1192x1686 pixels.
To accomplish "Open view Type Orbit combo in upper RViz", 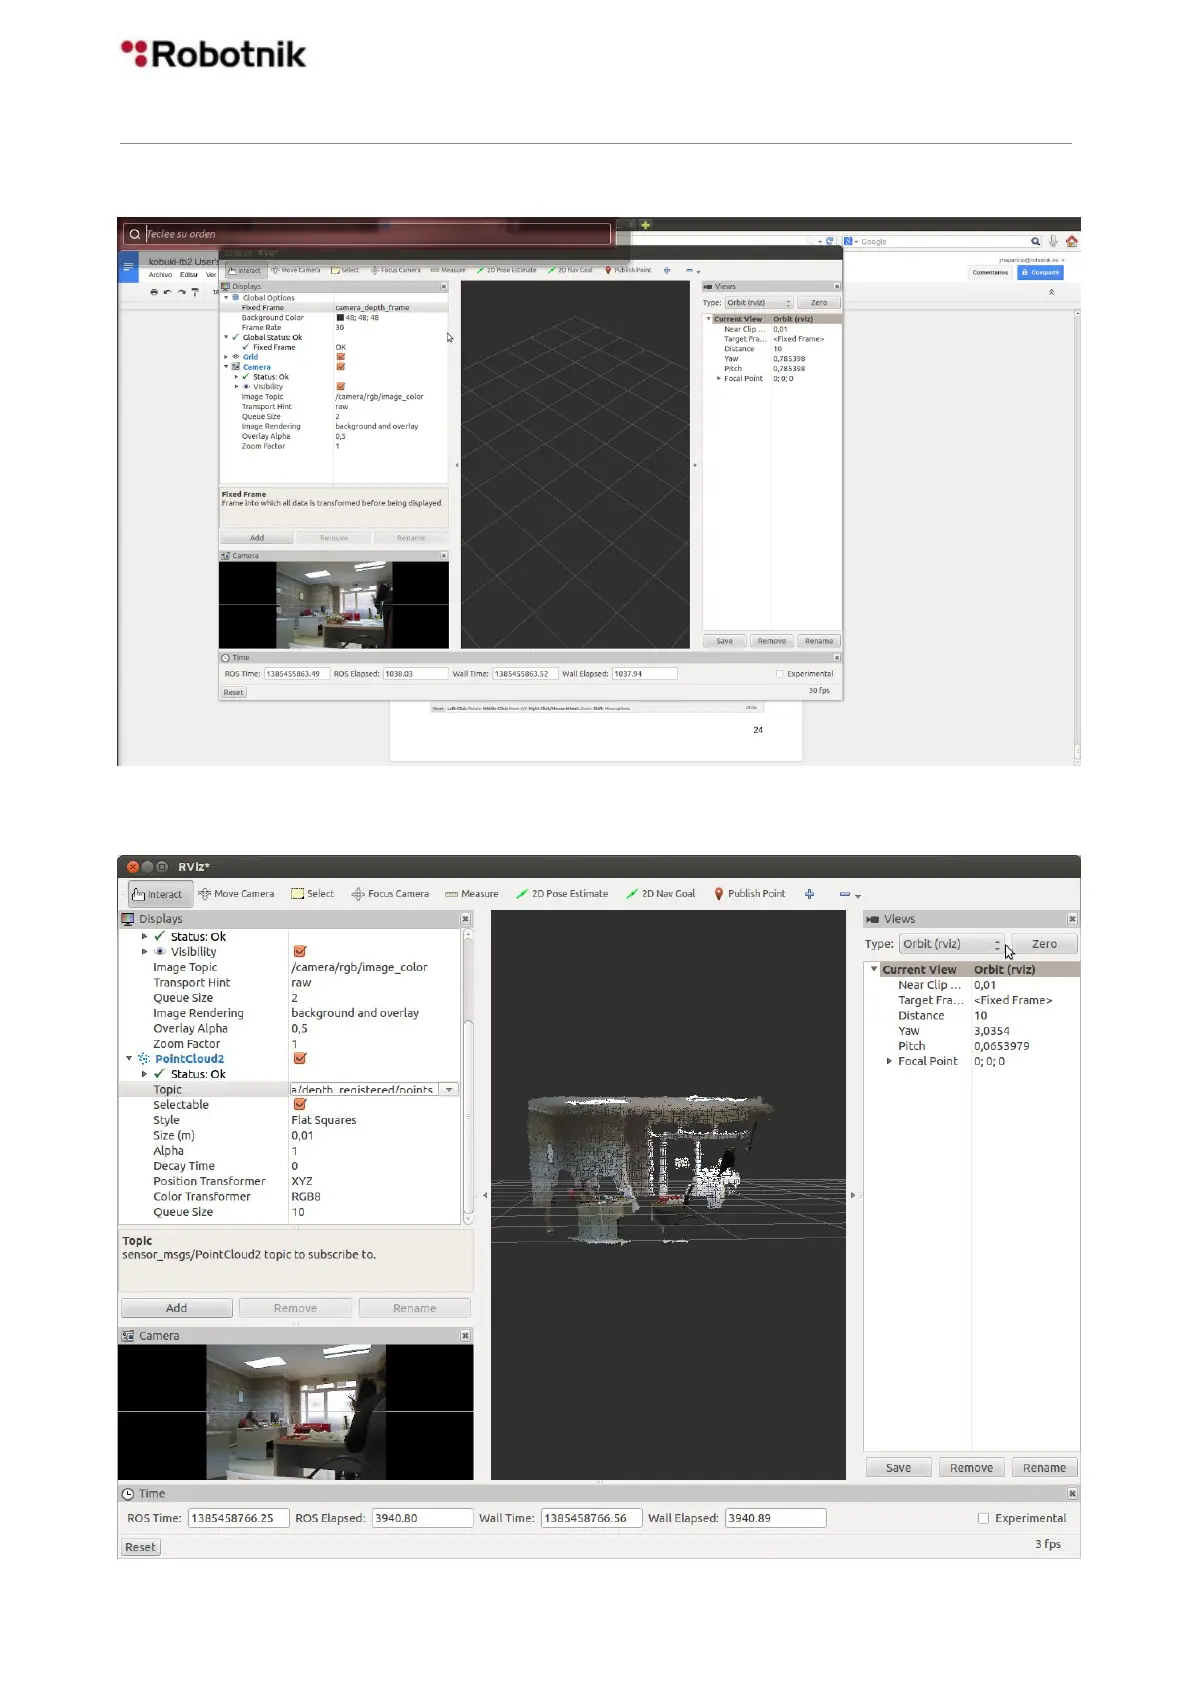I will coord(759,302).
